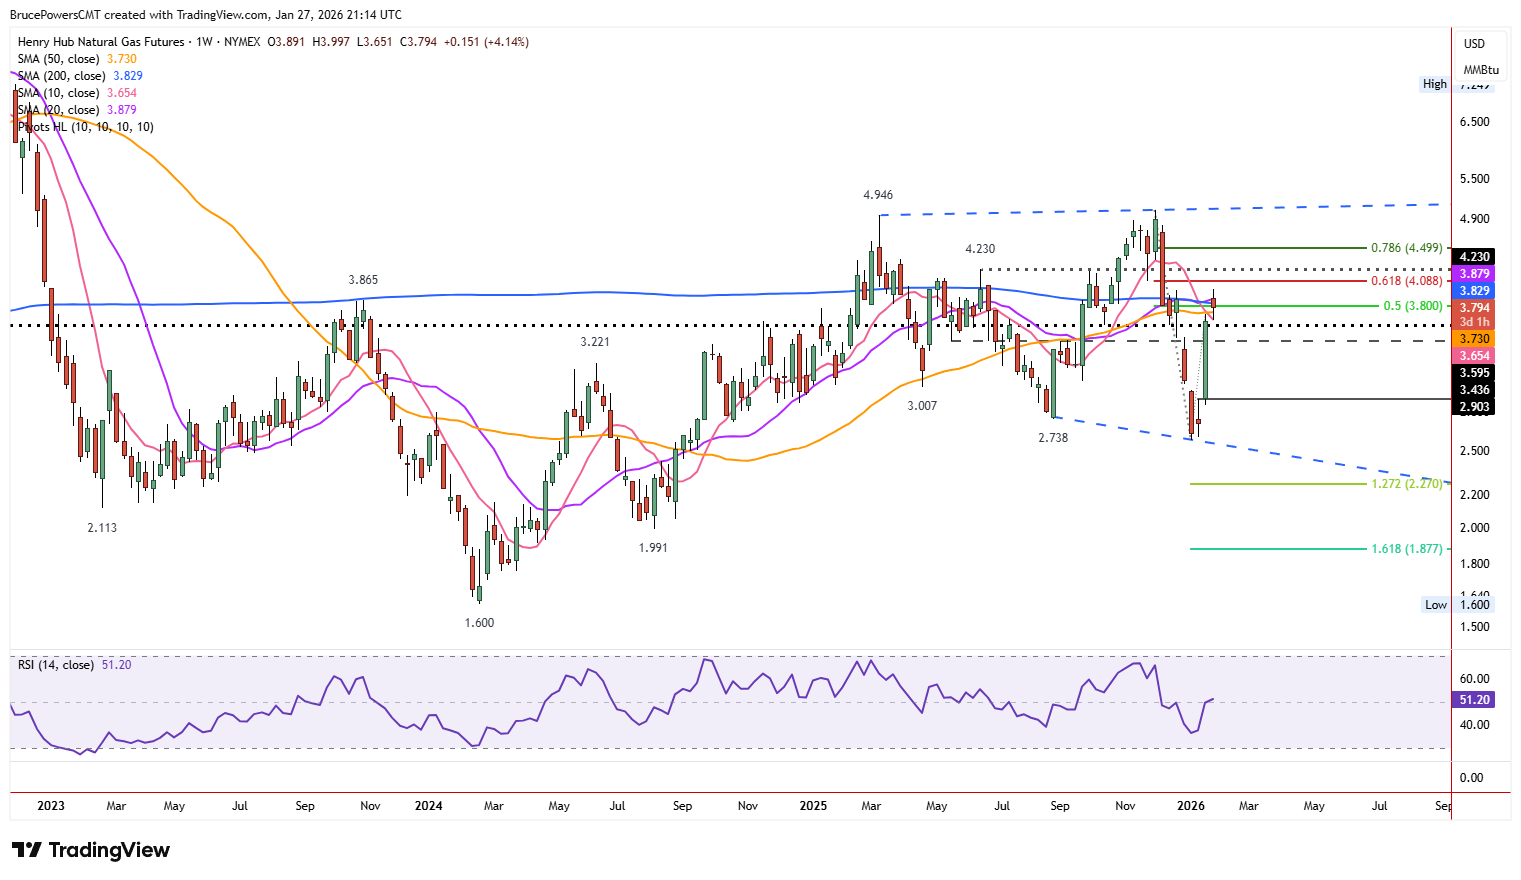Click the TradingView logo at chart bottom
The width and height of the screenshot is (1521, 880).
[x=91, y=850]
